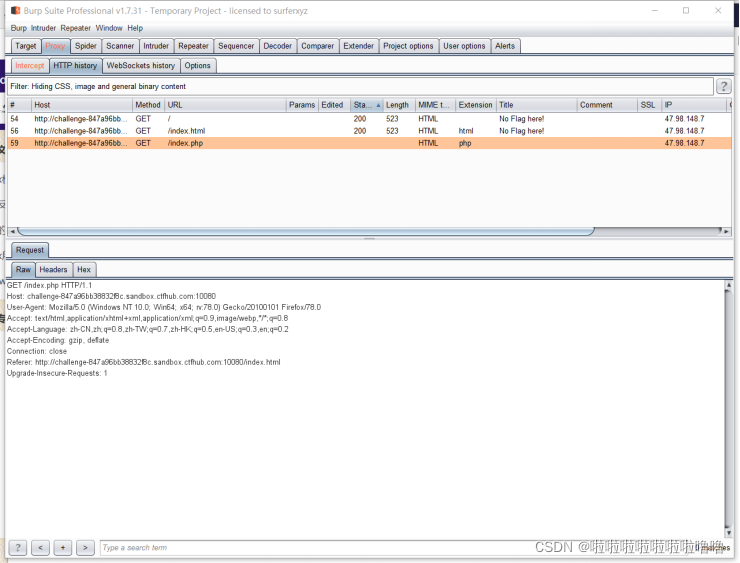The width and height of the screenshot is (740, 563).
Task: Click the request pane vertical scrollbar
Action: coord(729,409)
